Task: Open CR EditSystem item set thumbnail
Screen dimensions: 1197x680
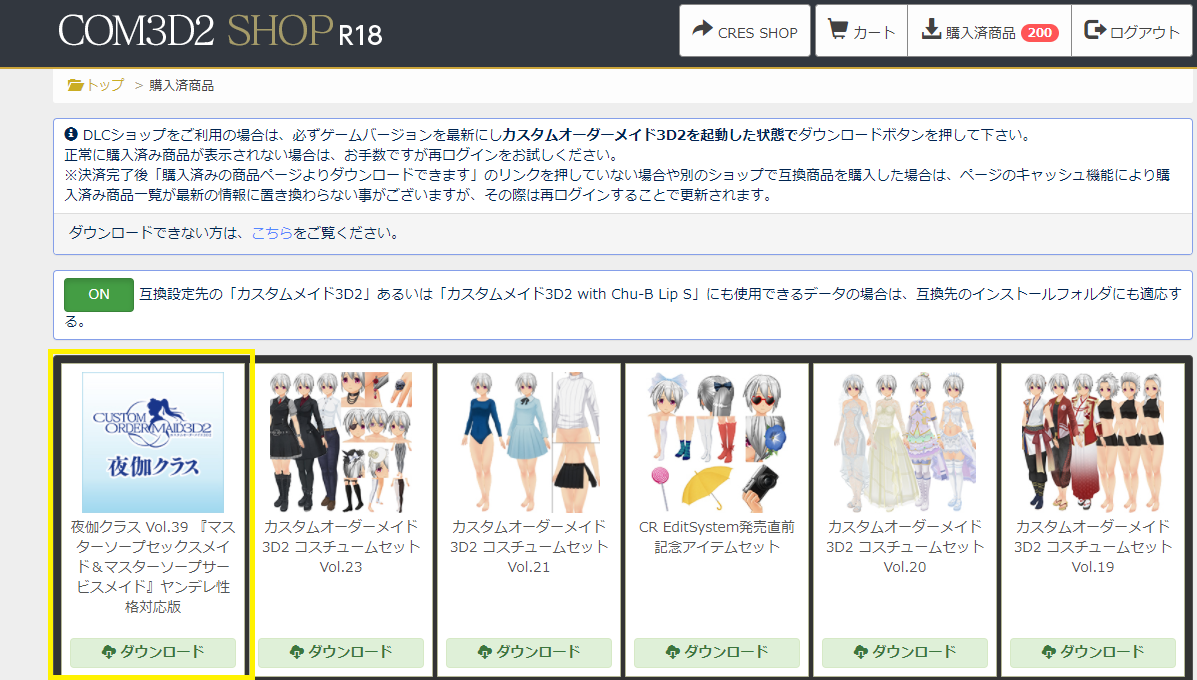Action: pyautogui.click(x=717, y=442)
